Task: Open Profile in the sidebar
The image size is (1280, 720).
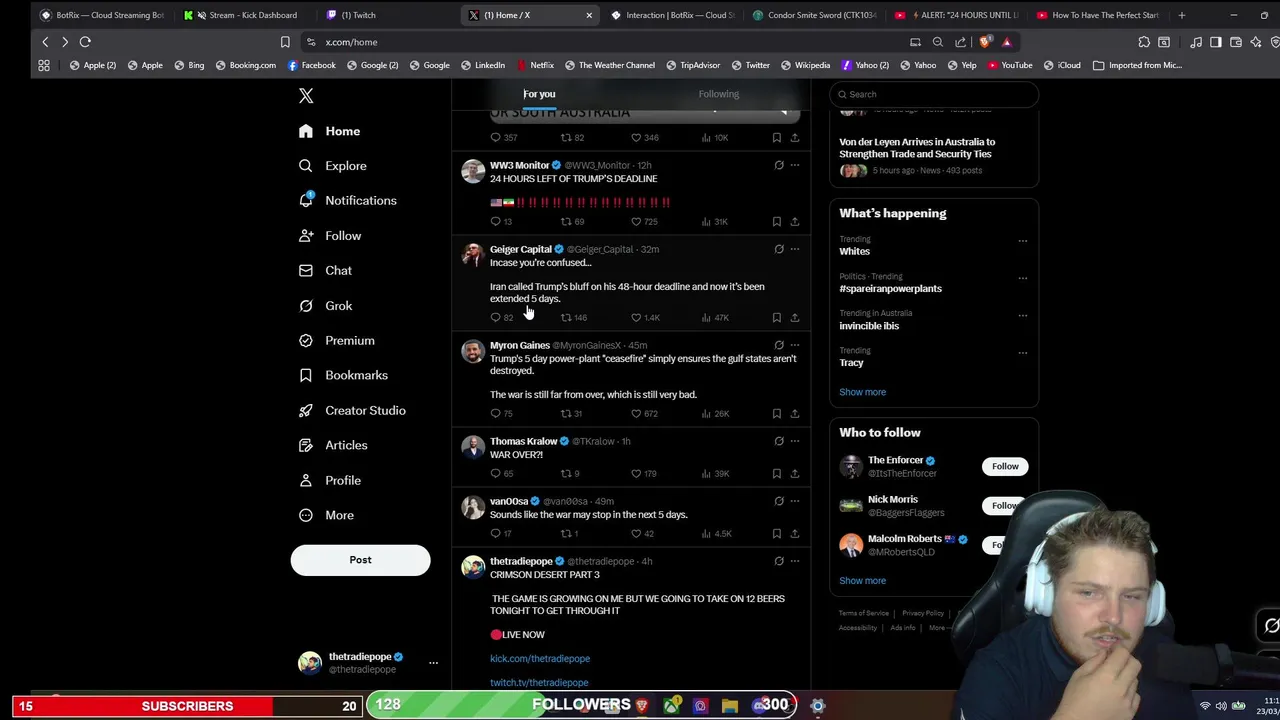Action: point(329,480)
